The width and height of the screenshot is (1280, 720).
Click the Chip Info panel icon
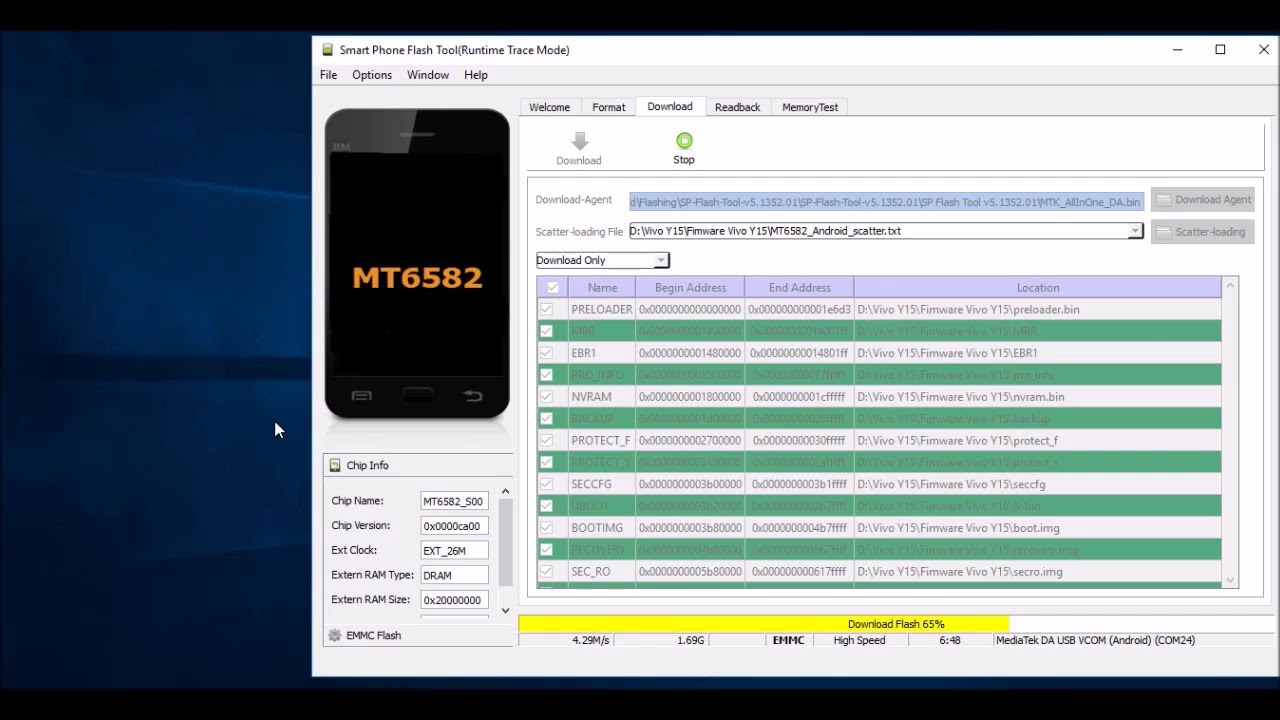click(335, 465)
